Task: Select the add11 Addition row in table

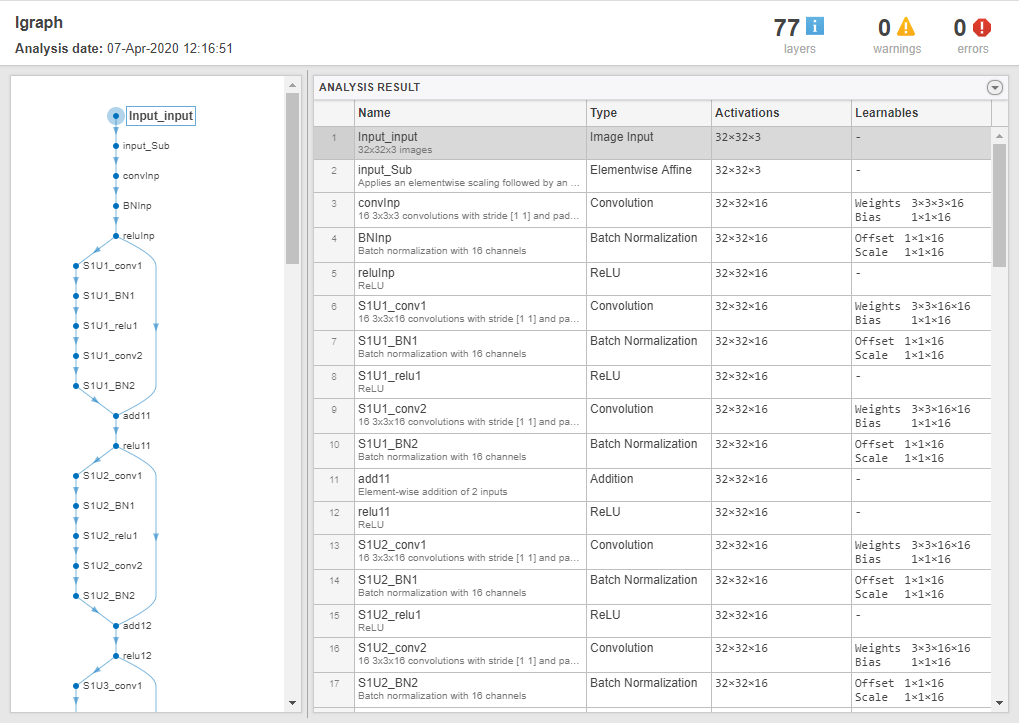Action: click(652, 485)
